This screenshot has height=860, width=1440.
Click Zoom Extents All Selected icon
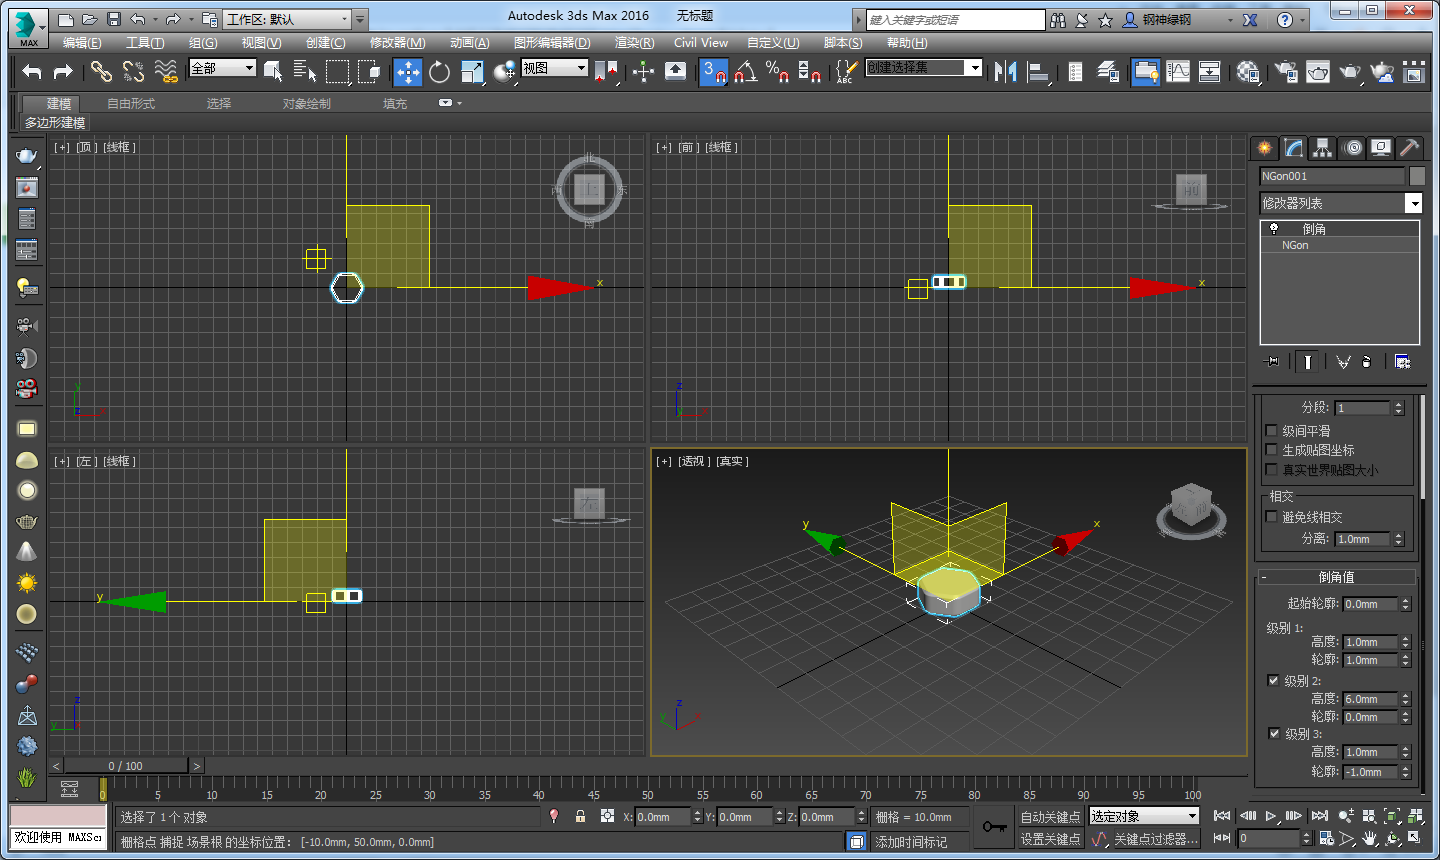point(1415,816)
